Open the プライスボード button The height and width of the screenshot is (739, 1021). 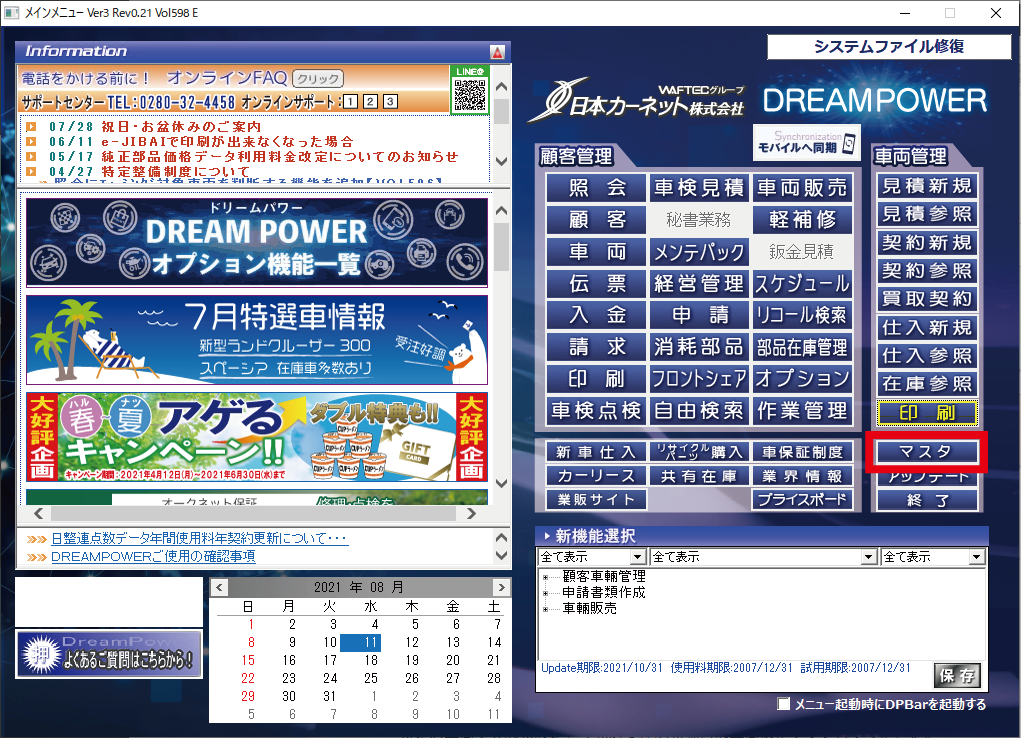pyautogui.click(x=802, y=499)
